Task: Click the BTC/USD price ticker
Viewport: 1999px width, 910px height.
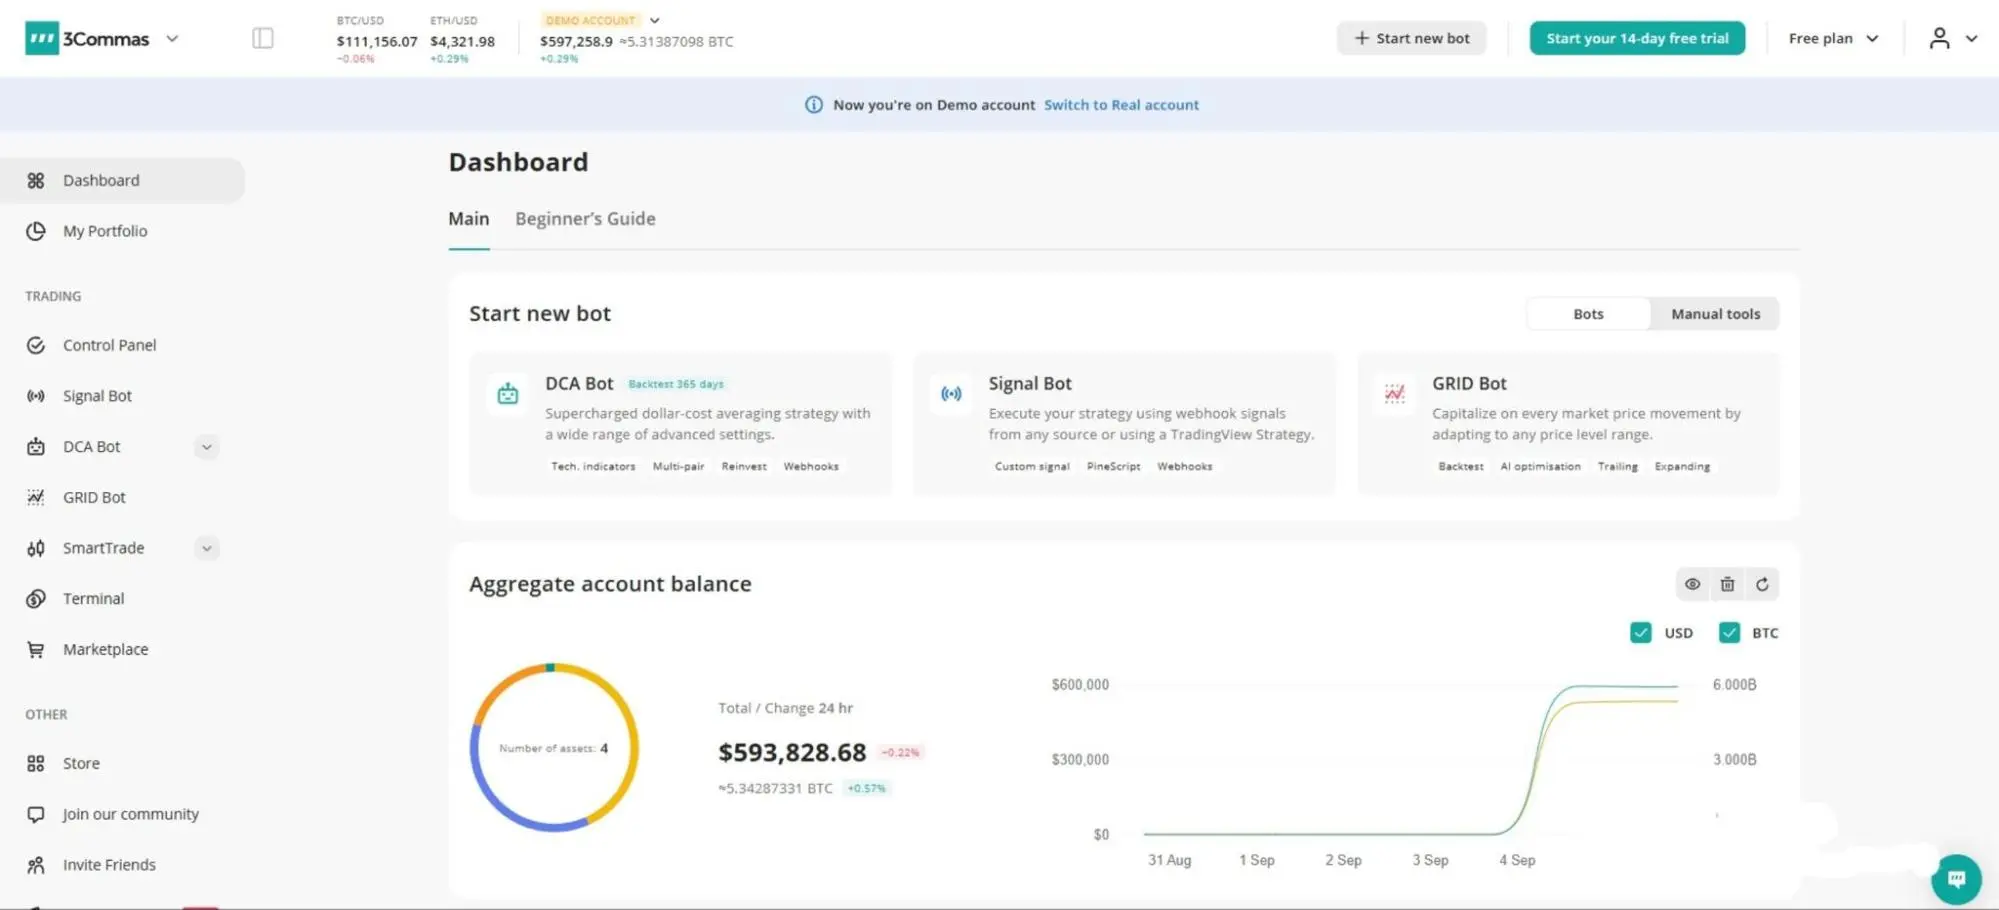Action: point(376,40)
